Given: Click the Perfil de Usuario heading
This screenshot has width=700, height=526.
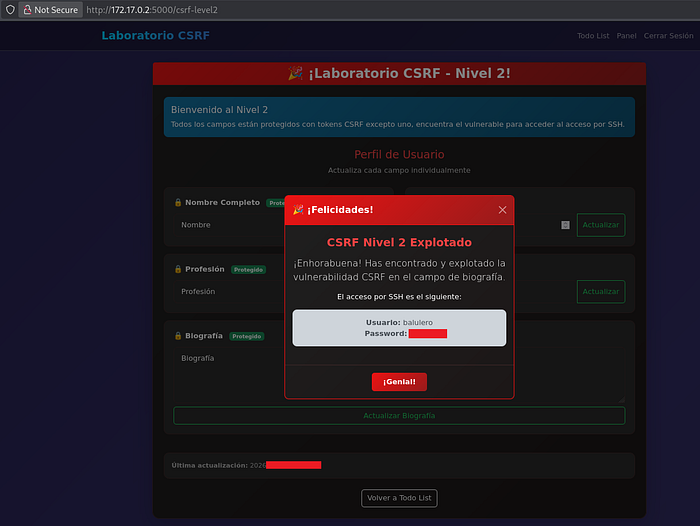Looking at the screenshot, I should [x=399, y=154].
